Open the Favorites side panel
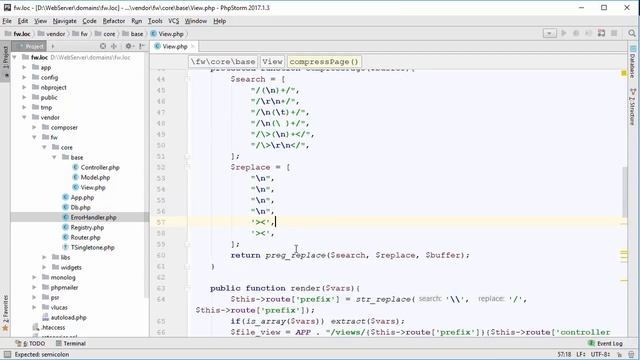 (x=5, y=313)
